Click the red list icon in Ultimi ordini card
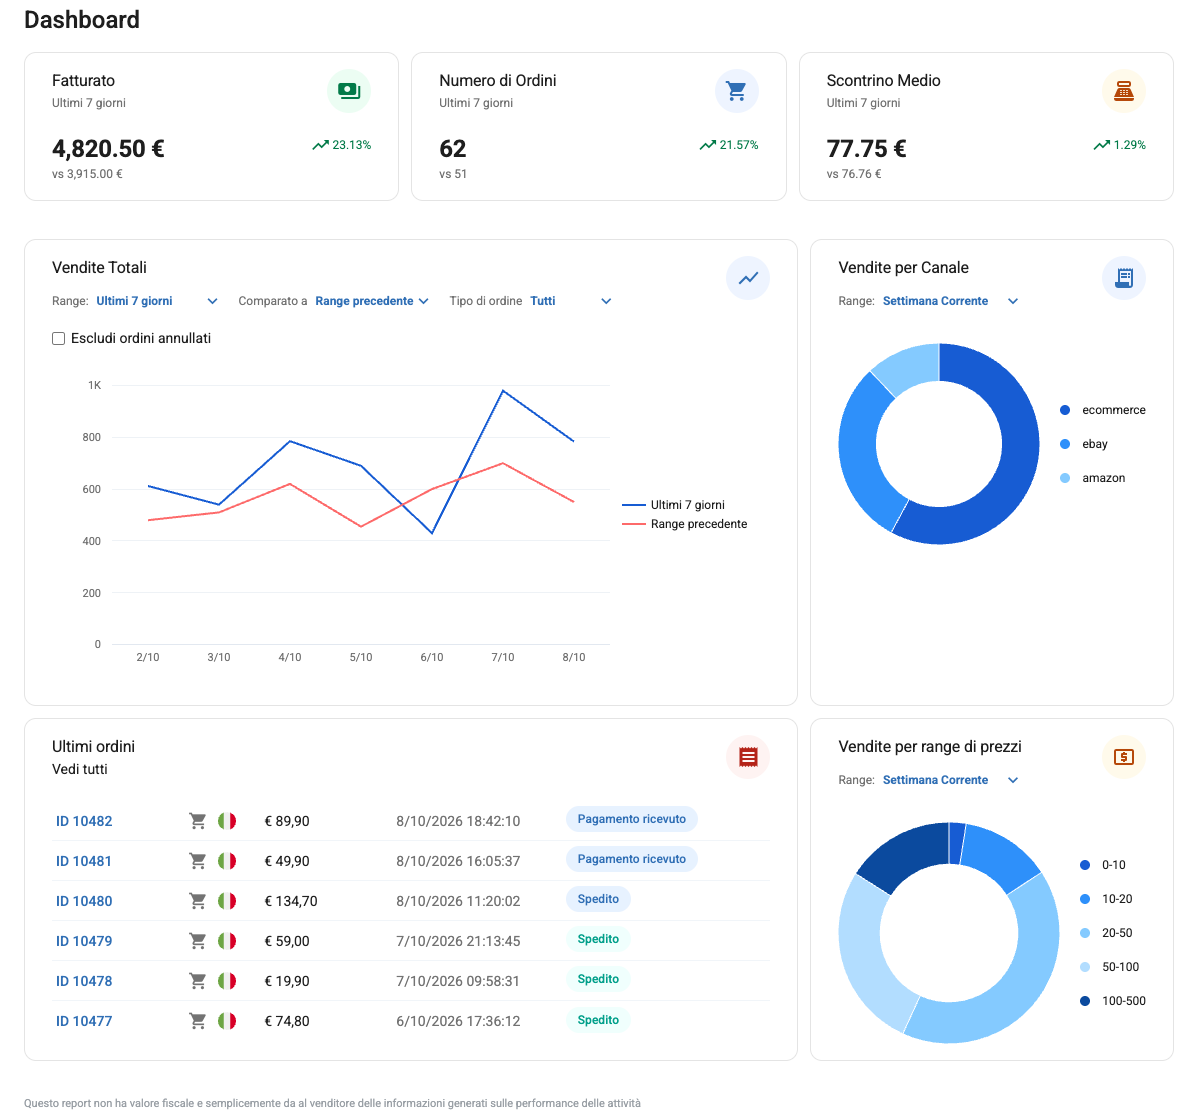This screenshot has width=1178, height=1114. [748, 756]
